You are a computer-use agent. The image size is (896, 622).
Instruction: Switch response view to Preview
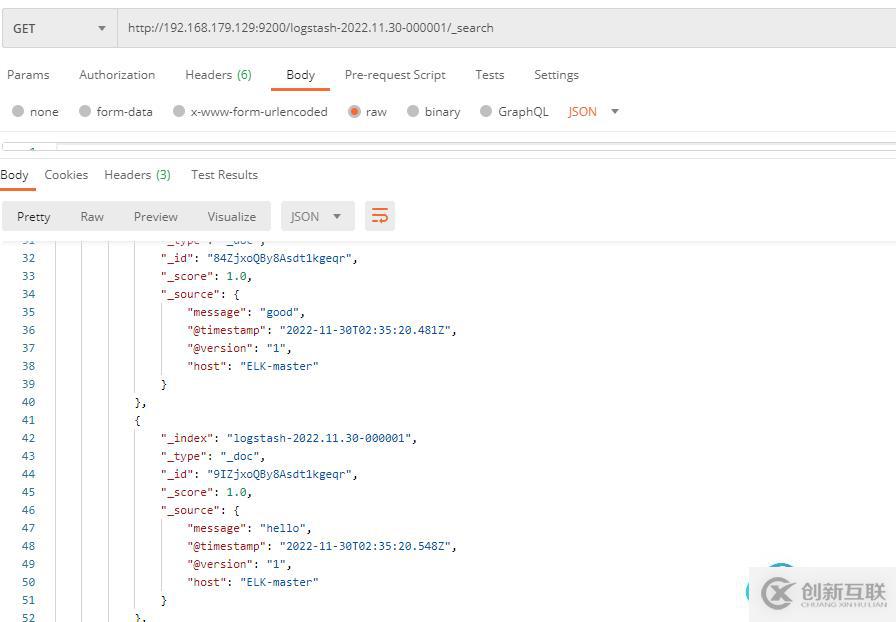[156, 216]
